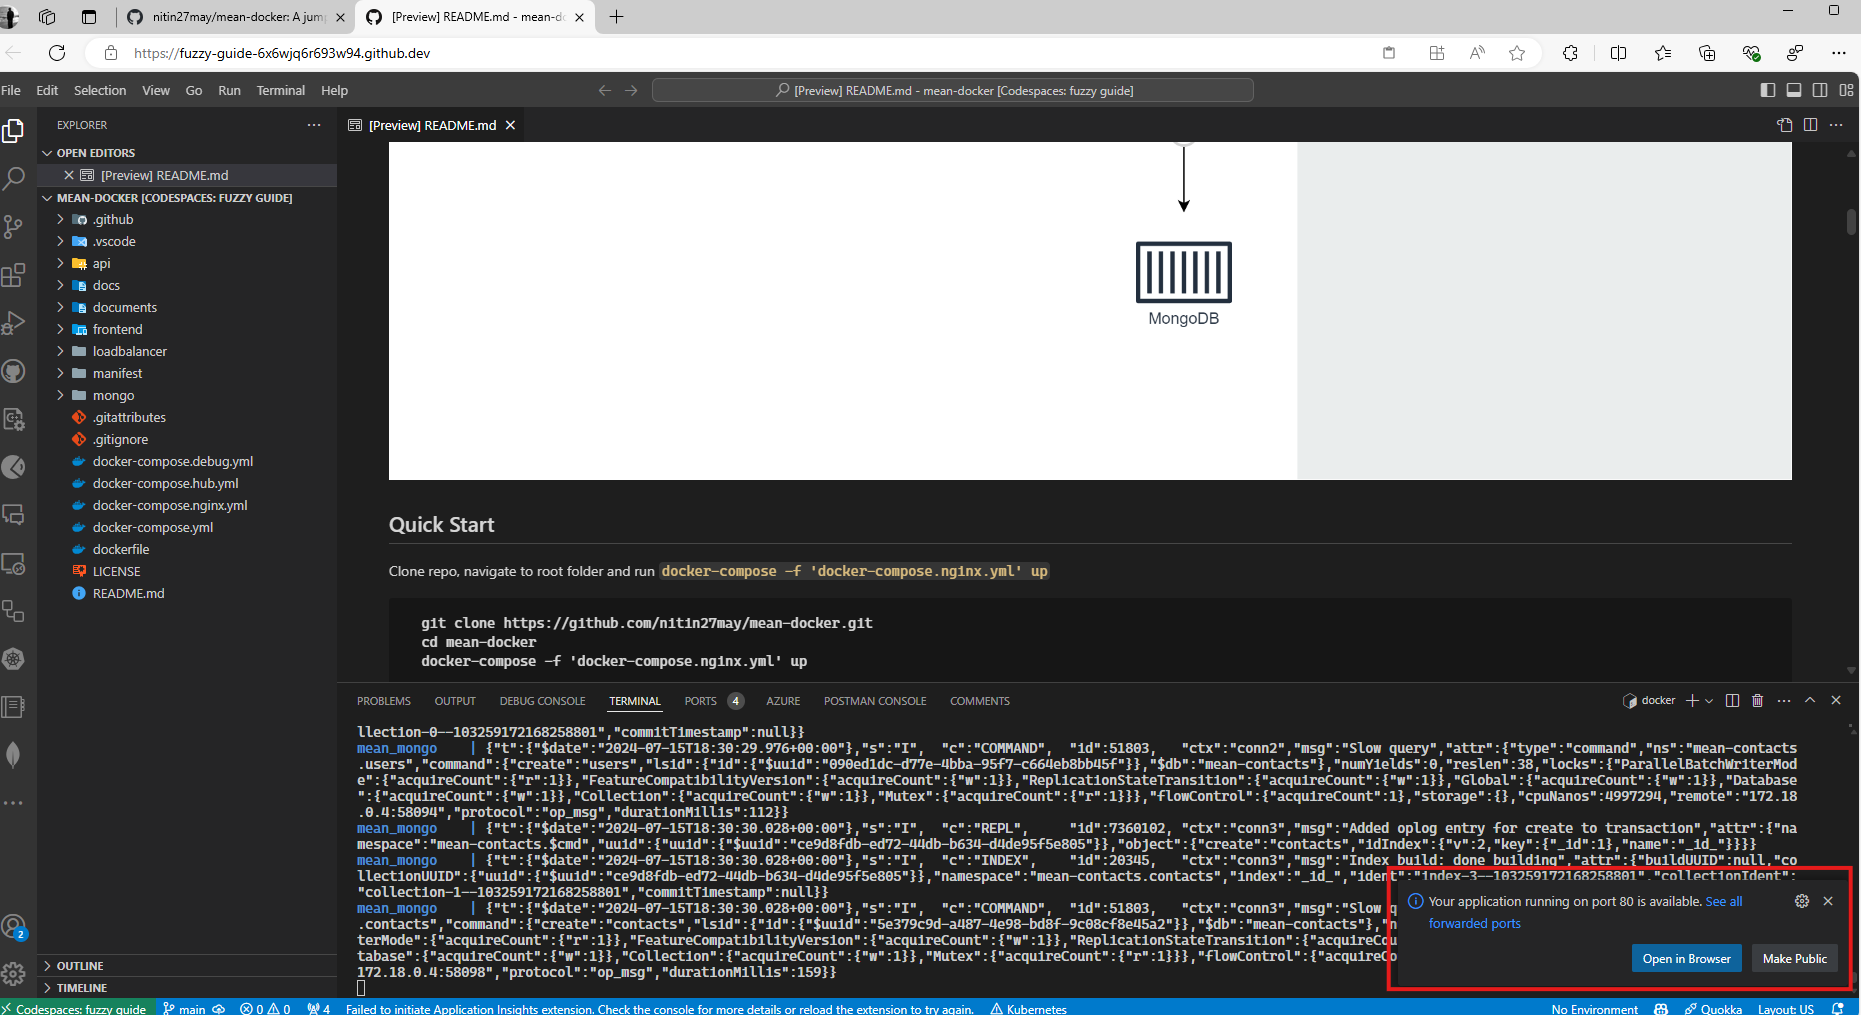Open the Explorer view in activity bar
The image size is (1861, 1015).
click(13, 131)
